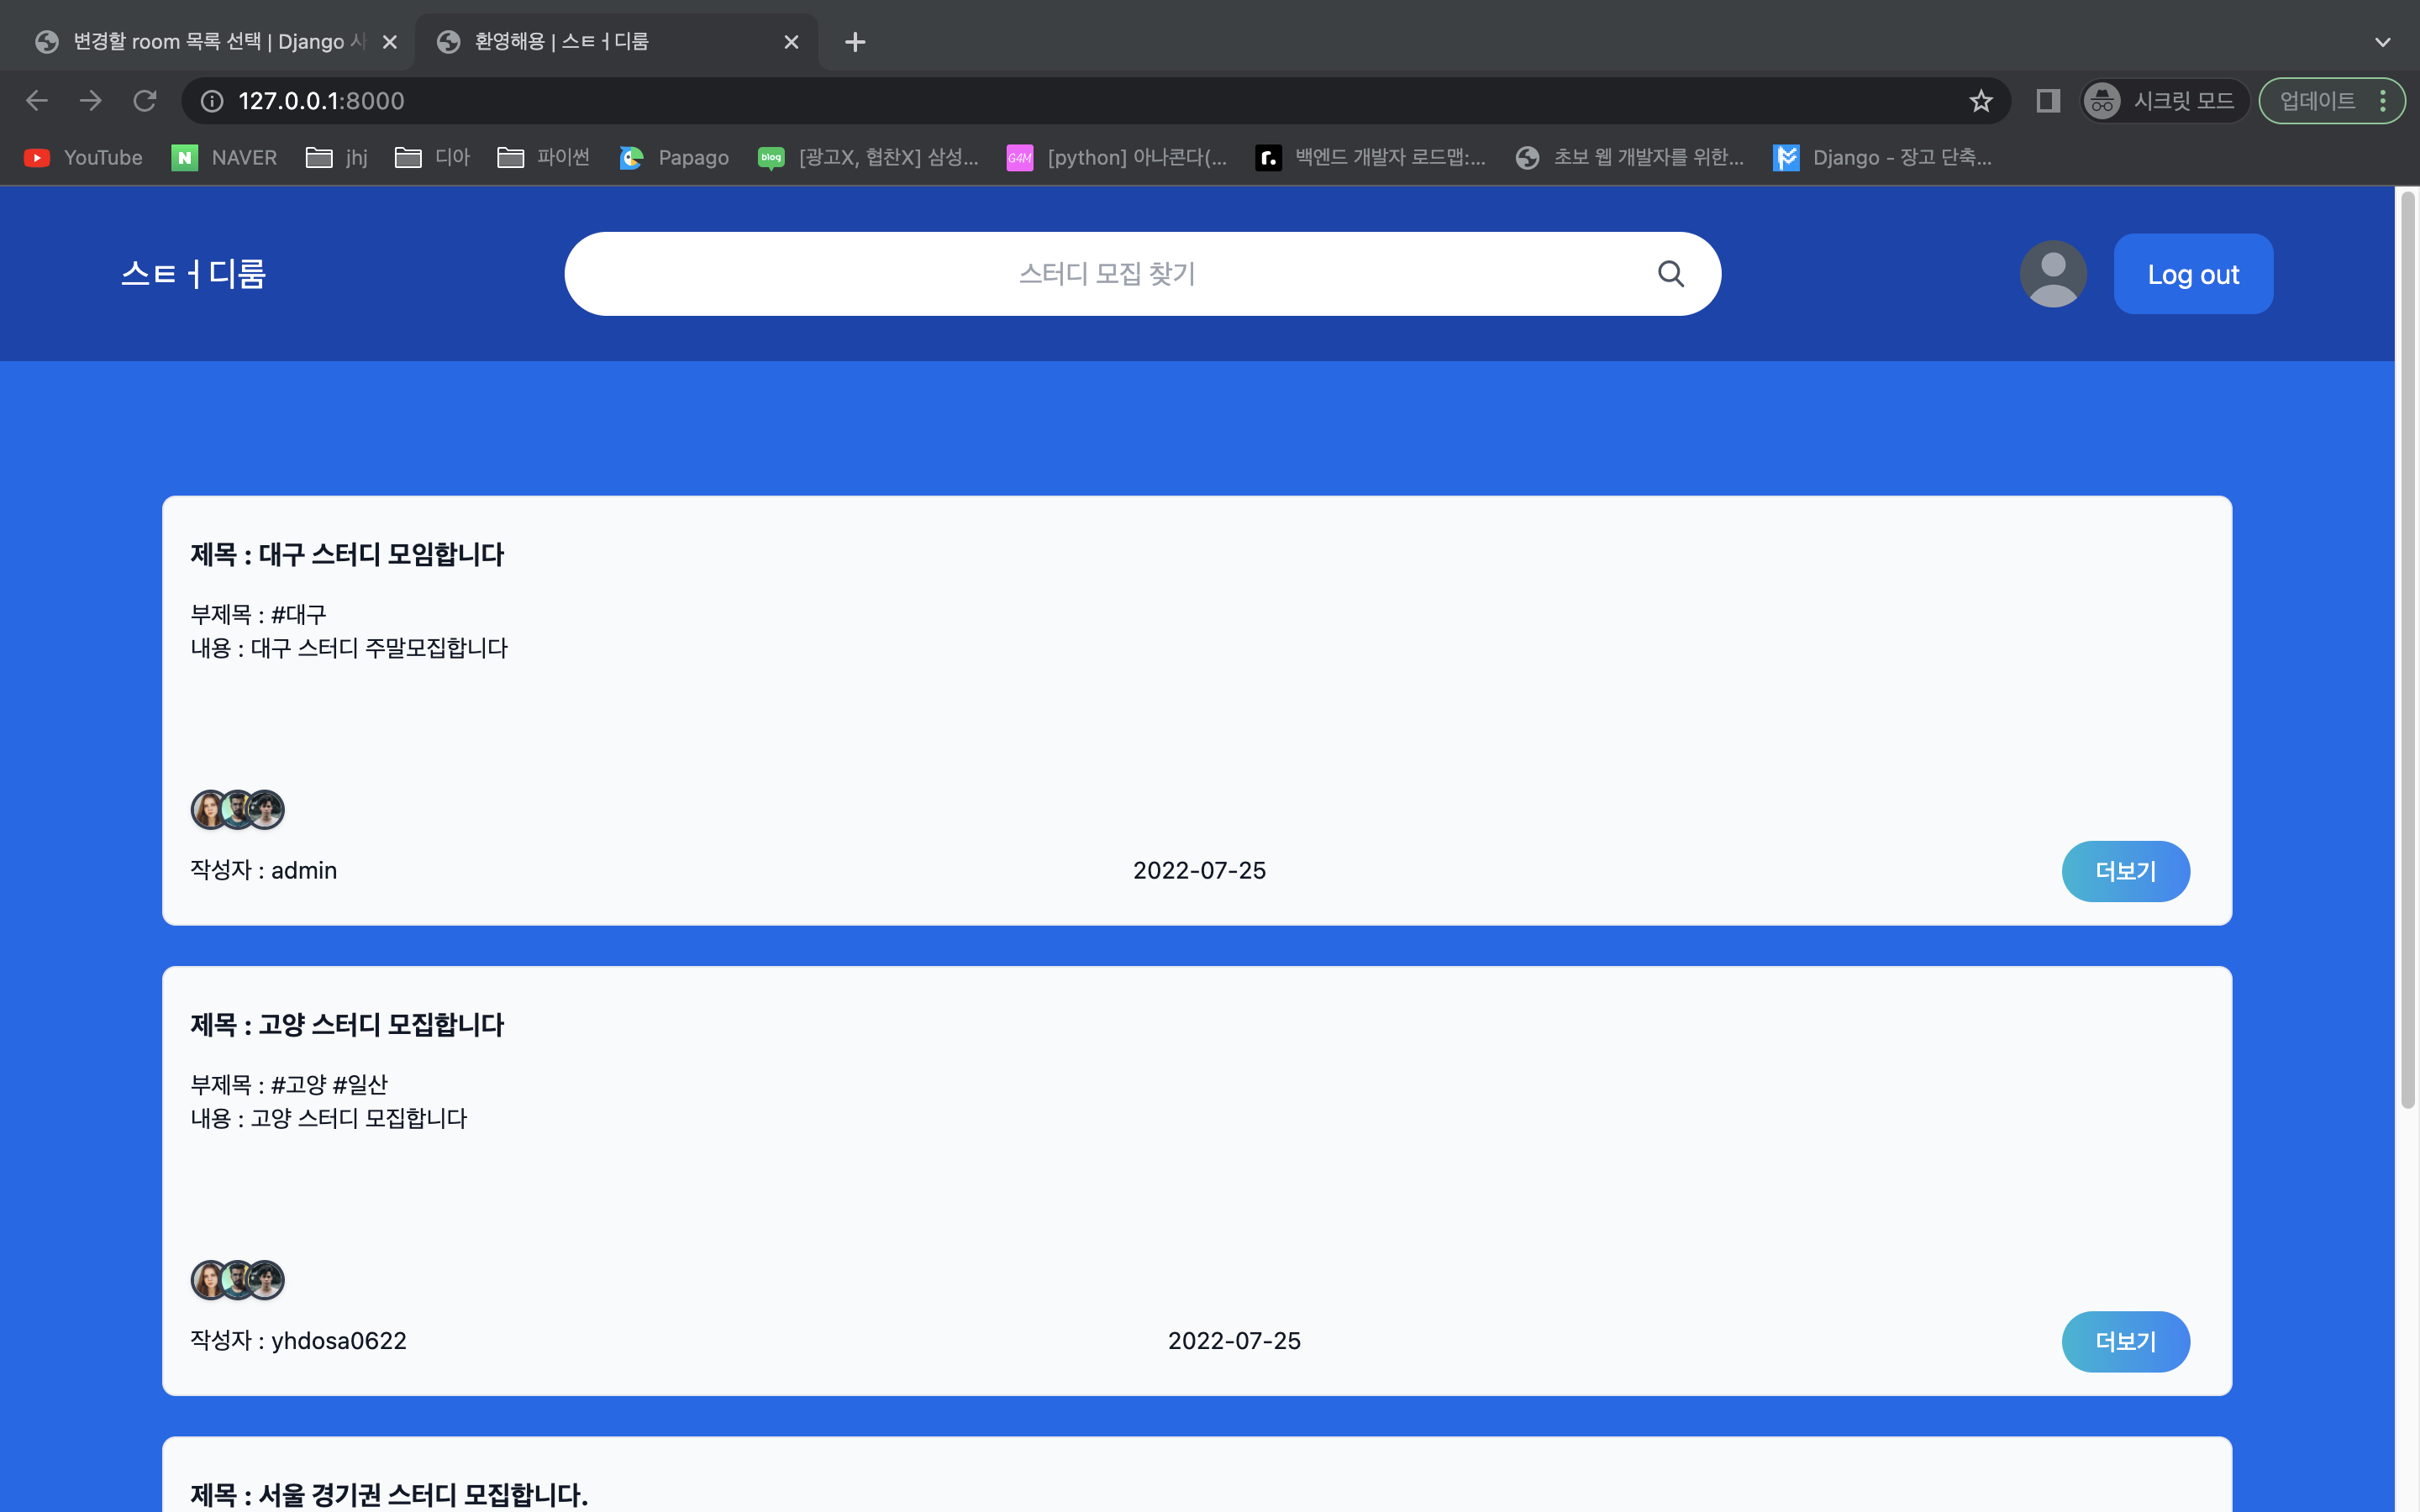This screenshot has height=1512, width=2420.
Task: Click the text 내용 : 고양 스터디 모집합니다
Action: pos(329,1118)
